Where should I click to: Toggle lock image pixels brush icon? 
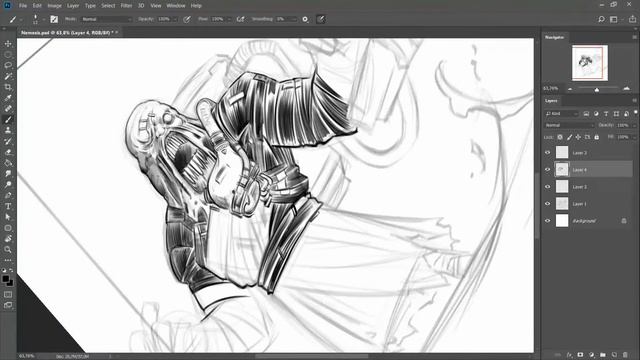[569, 137]
